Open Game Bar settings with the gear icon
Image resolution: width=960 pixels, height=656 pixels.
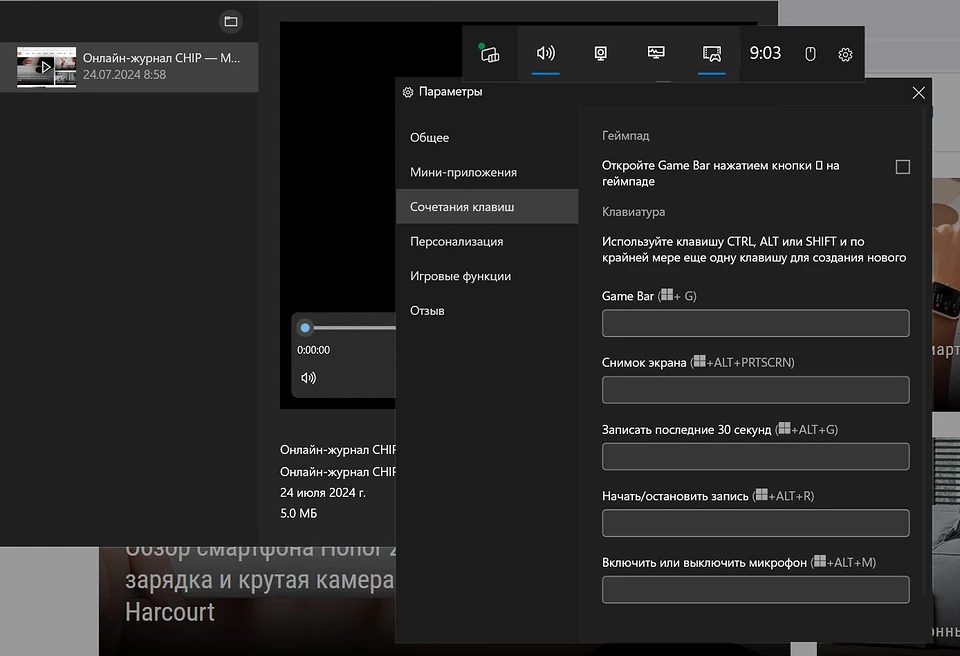(845, 54)
